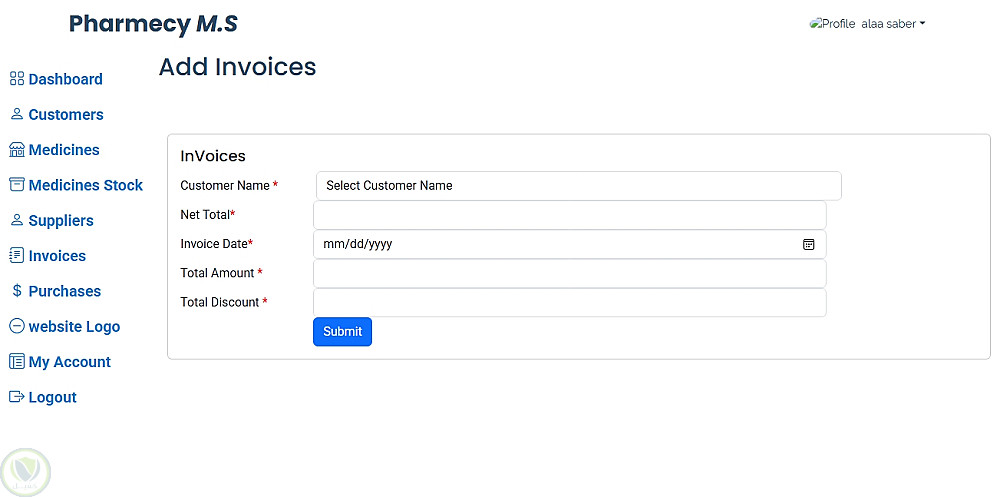Focus the Net Total input field
Screen dimensions: 1000x497
pyautogui.click(x=569, y=215)
